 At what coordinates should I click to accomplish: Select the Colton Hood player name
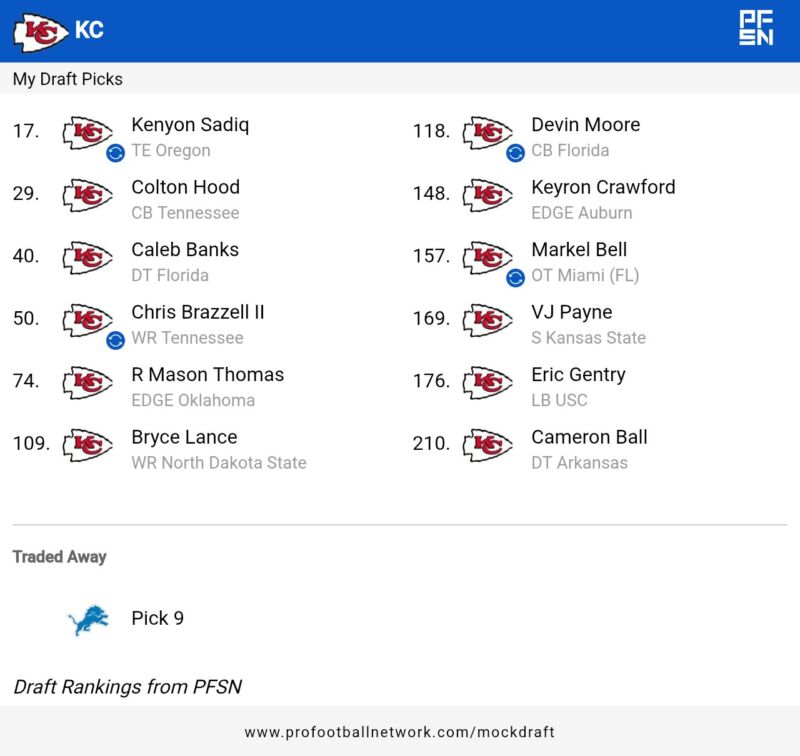(185, 187)
